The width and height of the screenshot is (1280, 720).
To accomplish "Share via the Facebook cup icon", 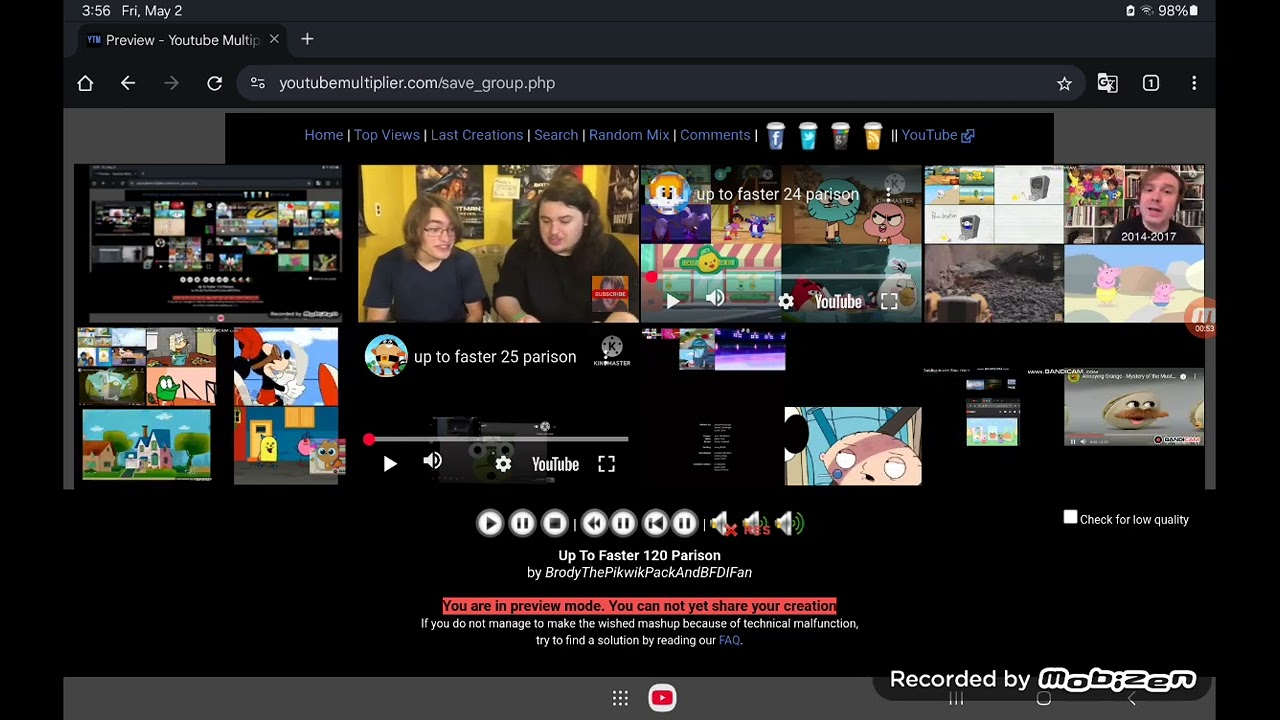I will coord(776,136).
